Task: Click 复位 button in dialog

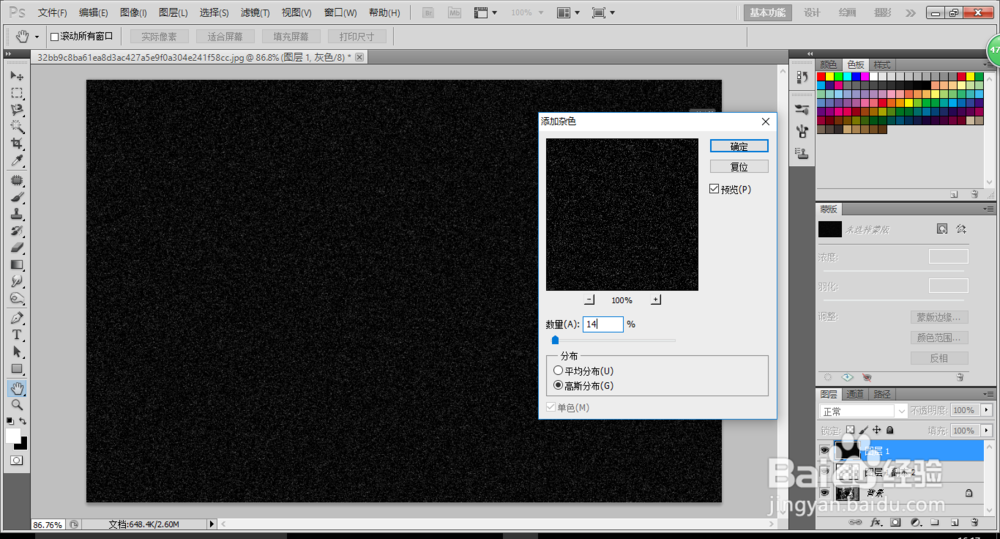Action: (x=739, y=166)
